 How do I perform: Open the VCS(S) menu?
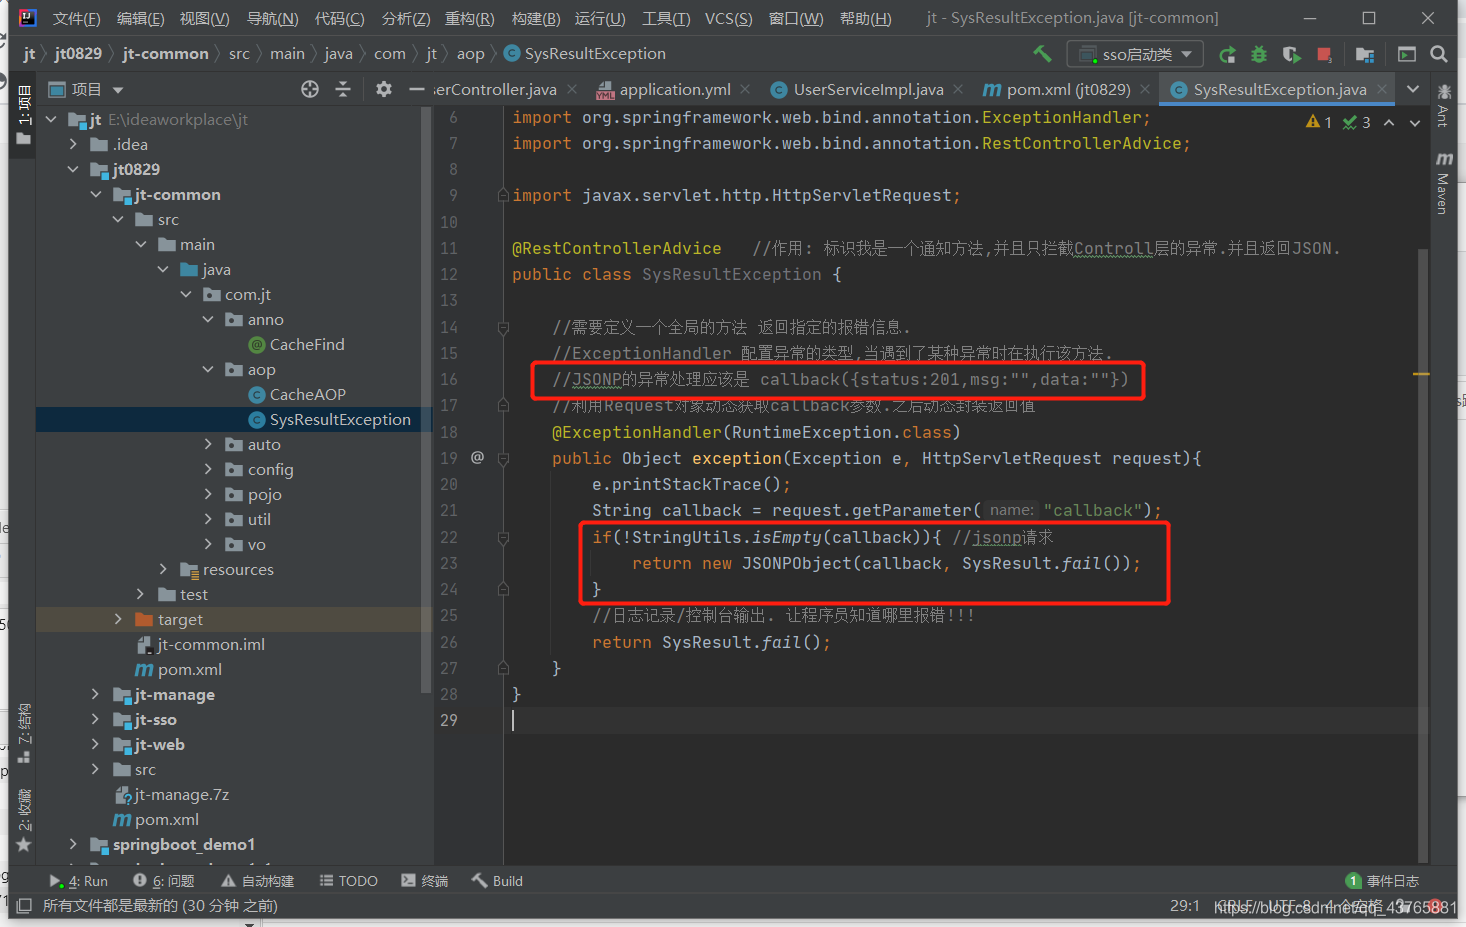pos(728,18)
